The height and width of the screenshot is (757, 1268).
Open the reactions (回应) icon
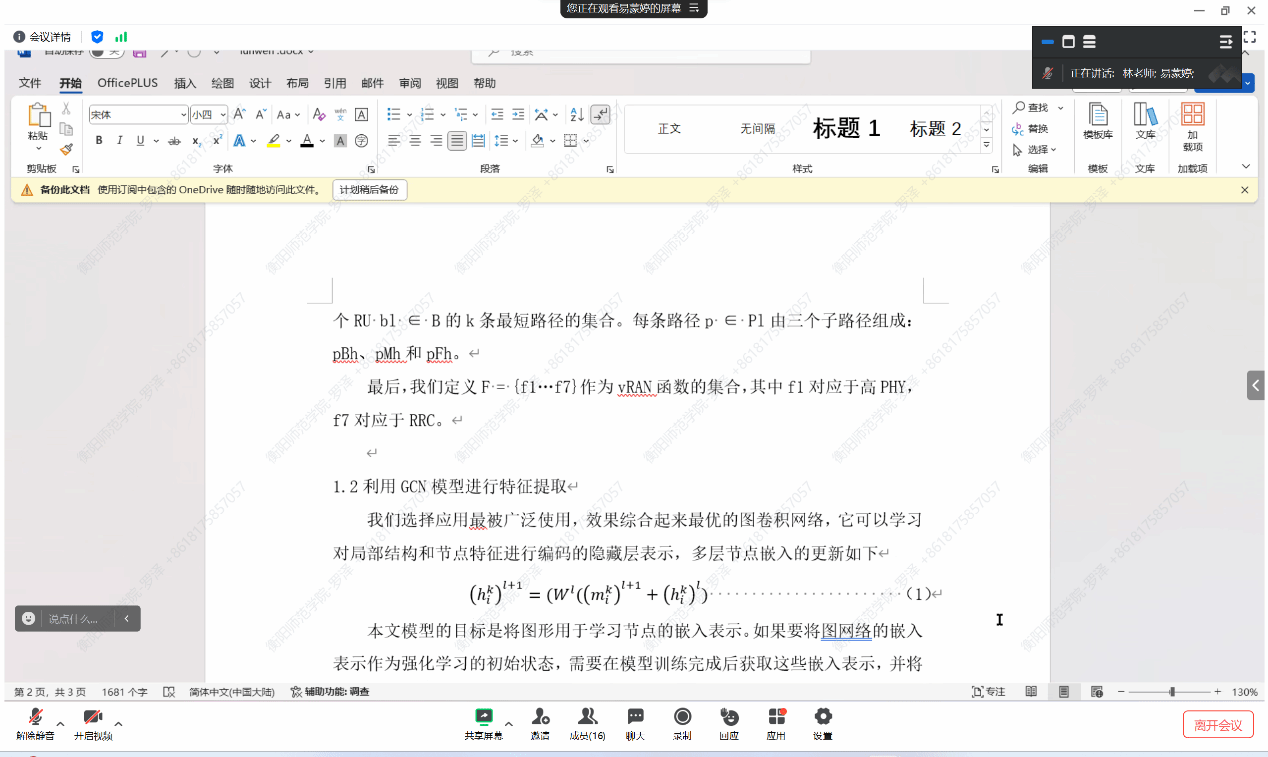click(x=729, y=722)
